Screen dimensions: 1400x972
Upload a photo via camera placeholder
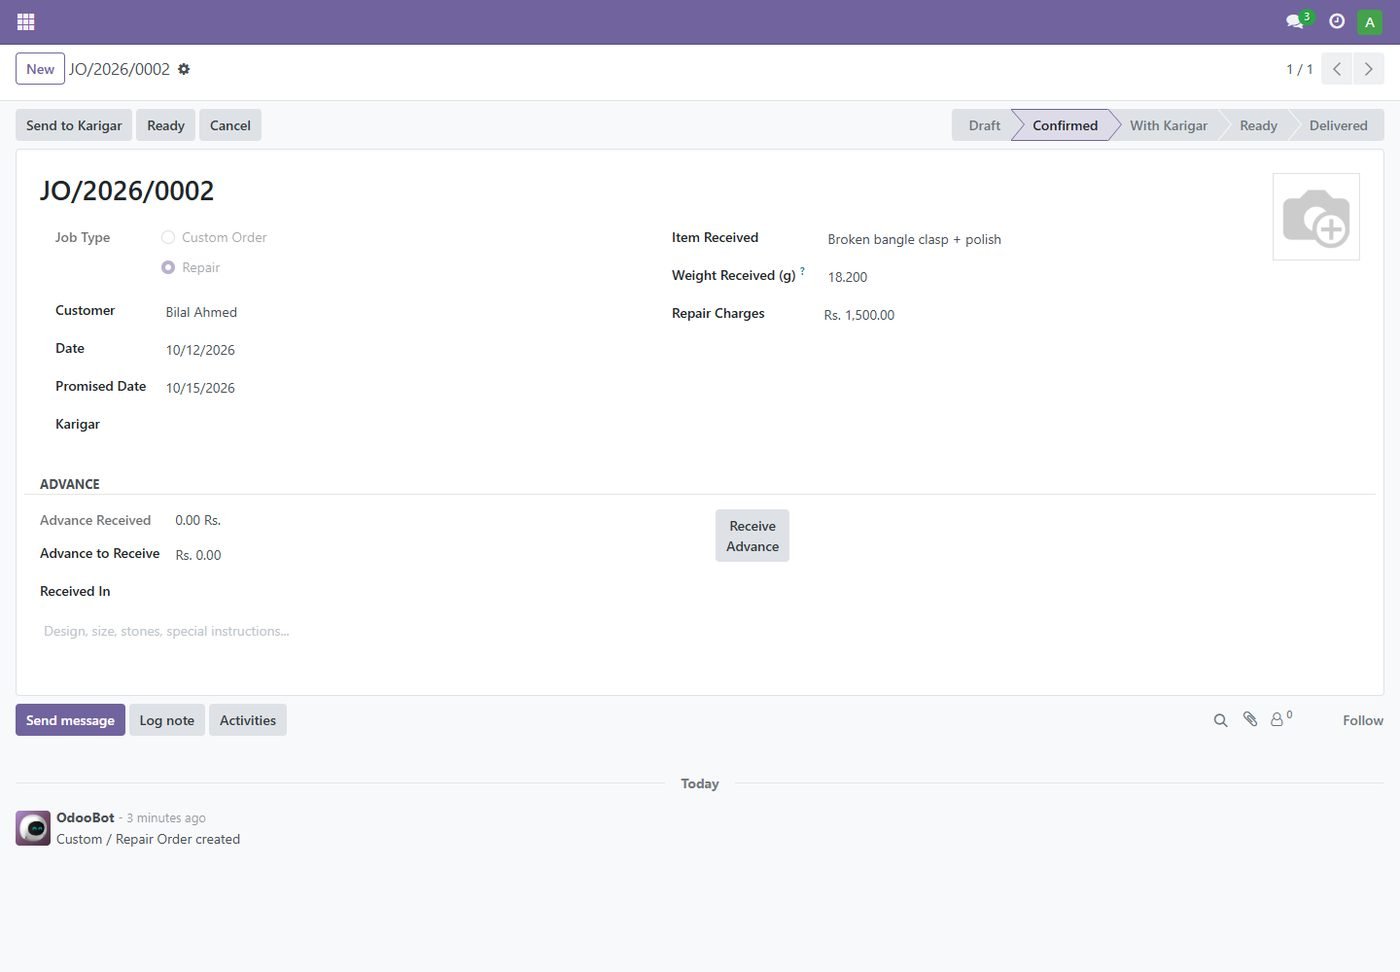coord(1316,217)
